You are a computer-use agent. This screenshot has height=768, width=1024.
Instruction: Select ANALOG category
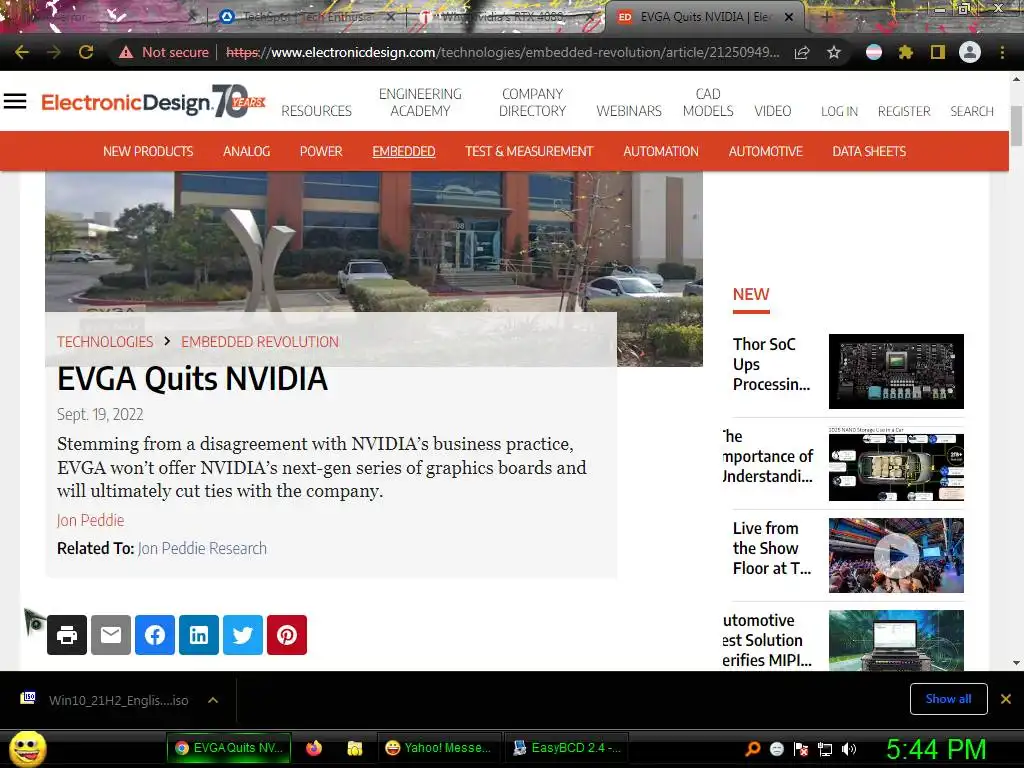pyautogui.click(x=246, y=152)
